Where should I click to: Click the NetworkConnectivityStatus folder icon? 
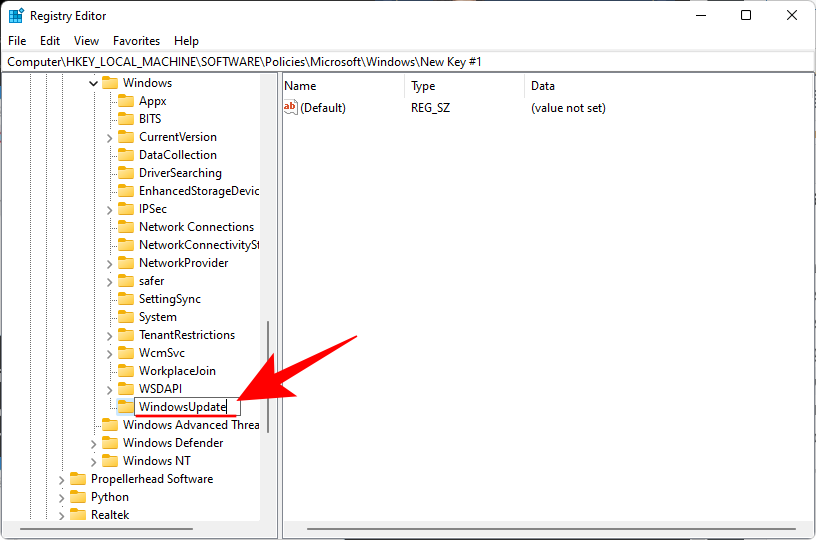[x=126, y=245]
